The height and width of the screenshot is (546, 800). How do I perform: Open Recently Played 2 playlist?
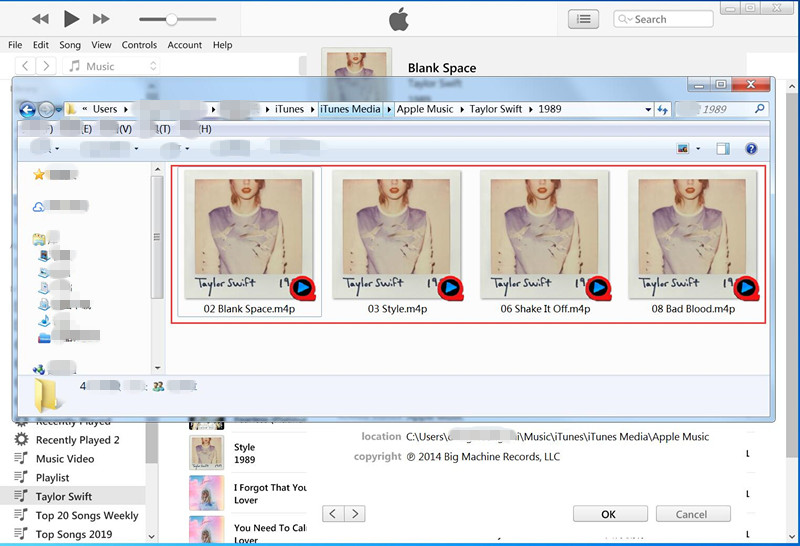[78, 440]
